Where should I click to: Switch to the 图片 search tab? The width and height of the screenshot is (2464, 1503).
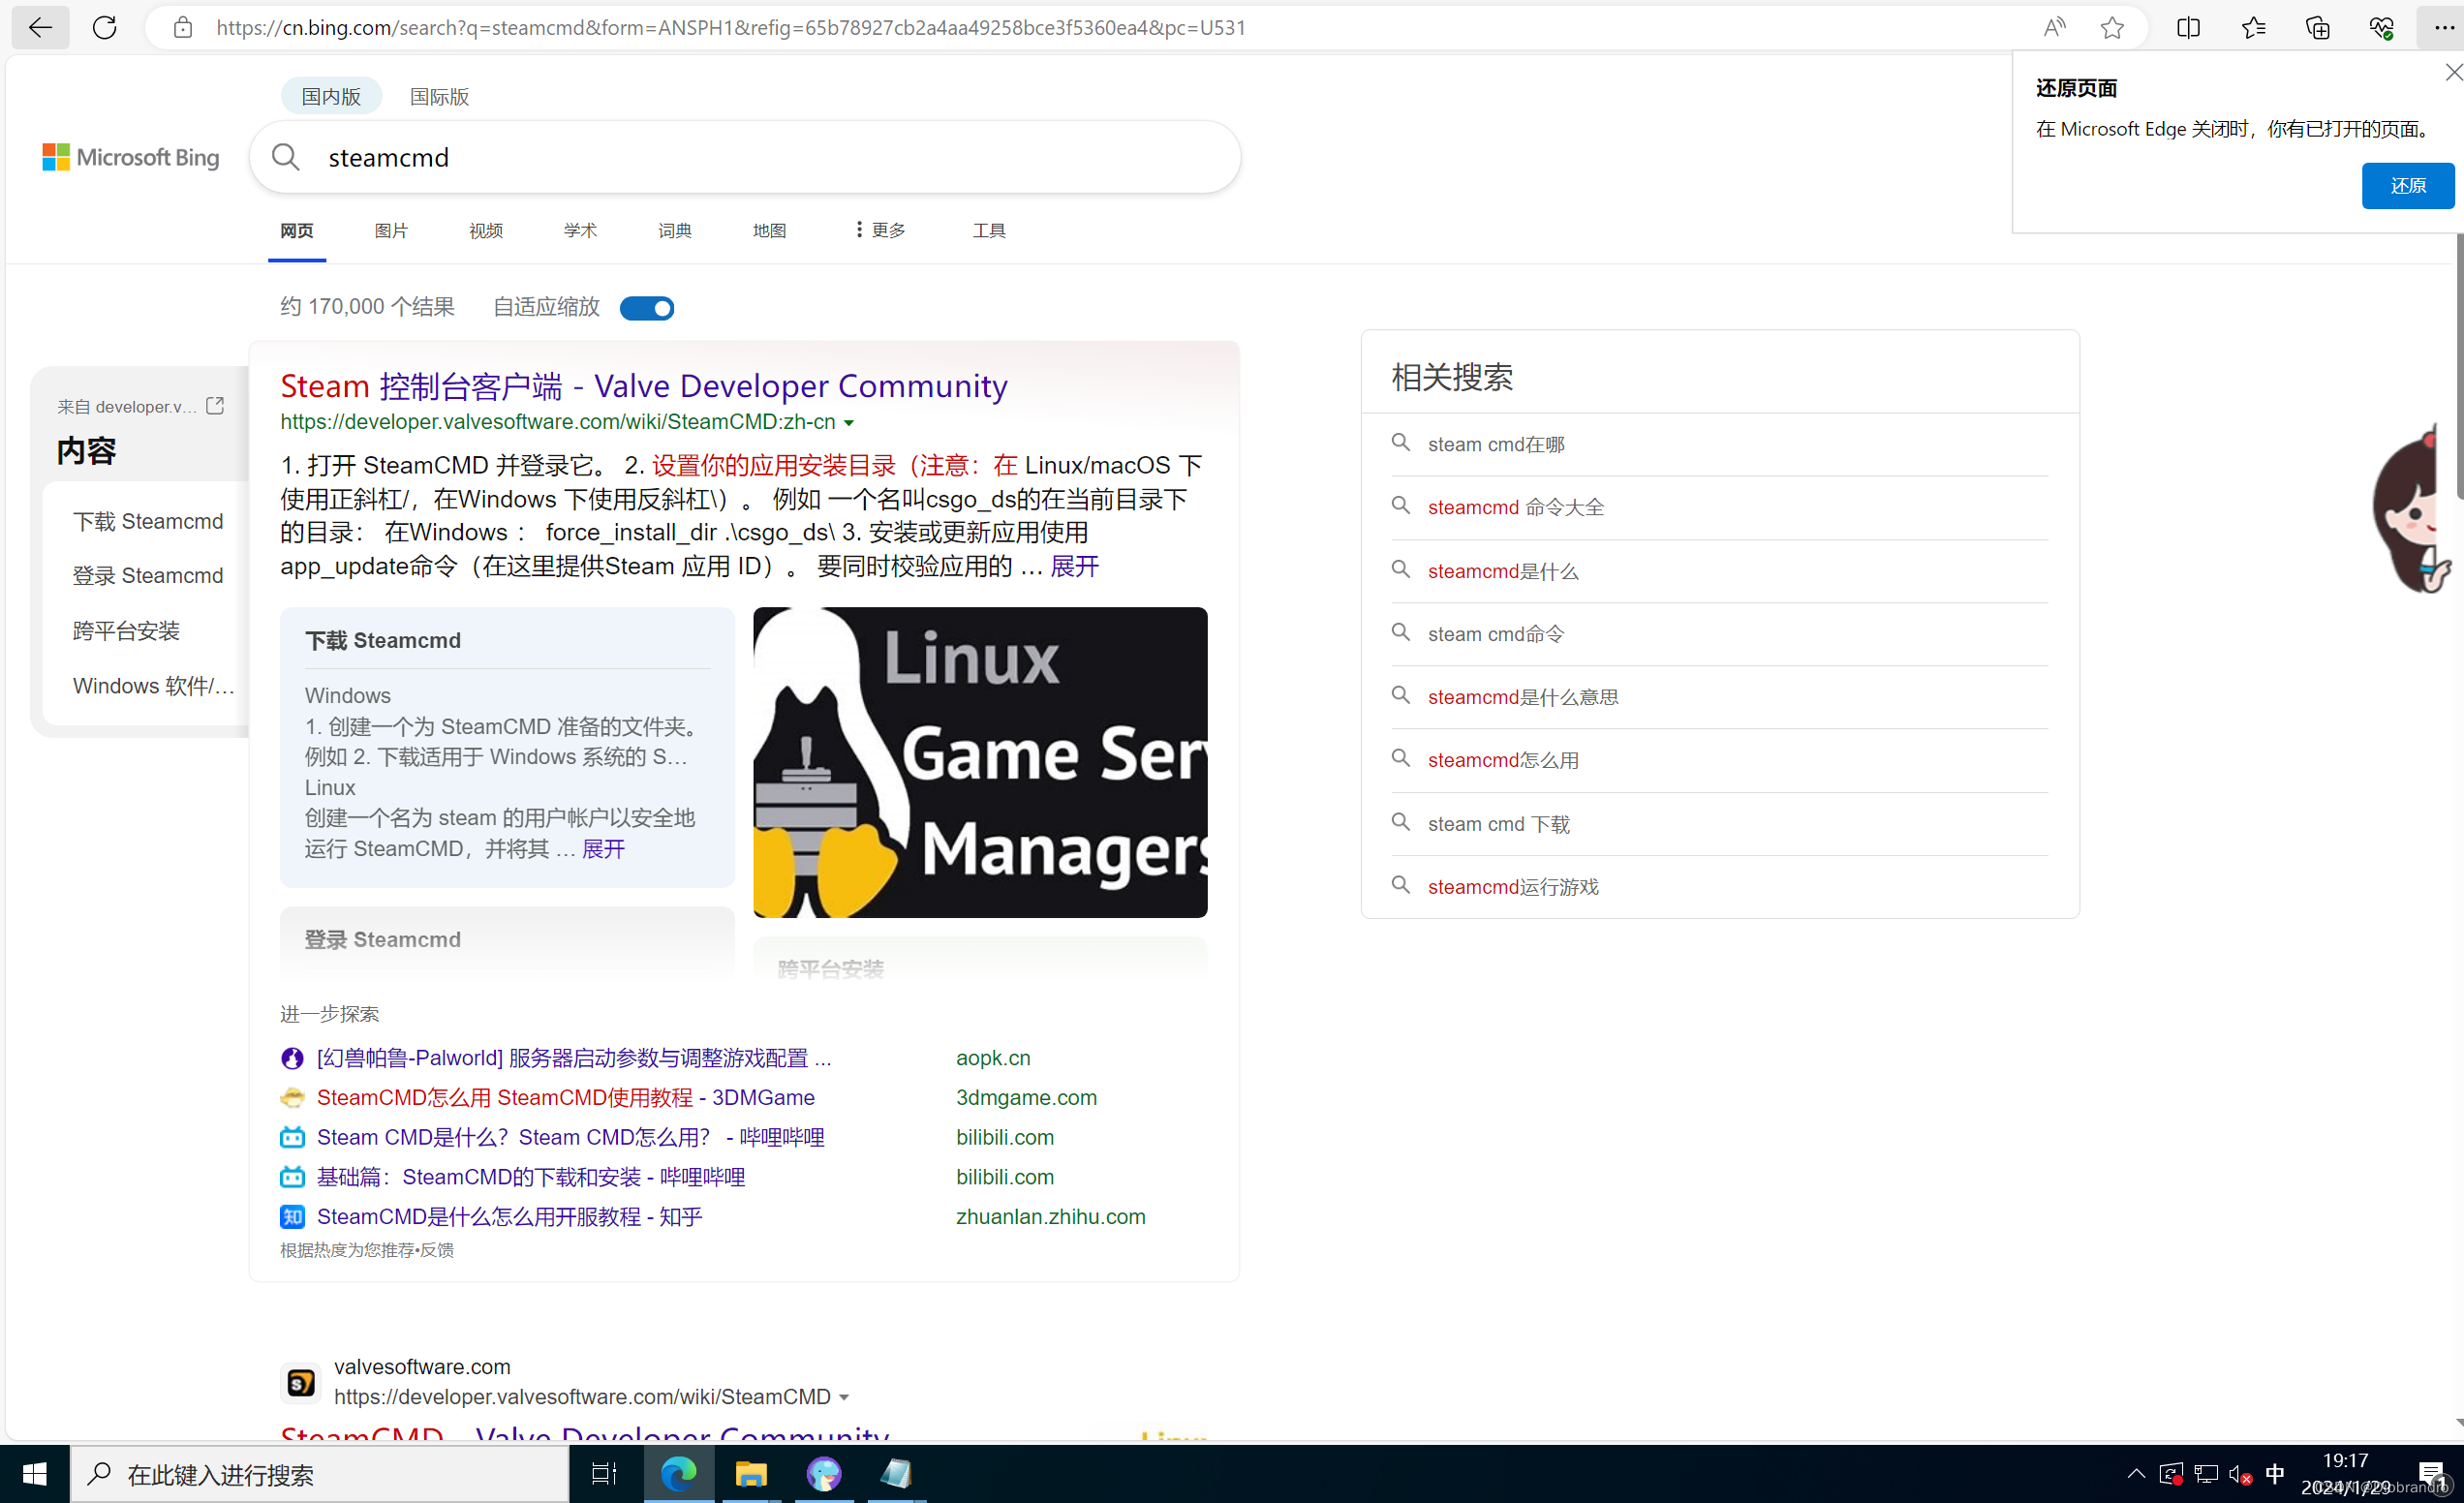point(391,230)
